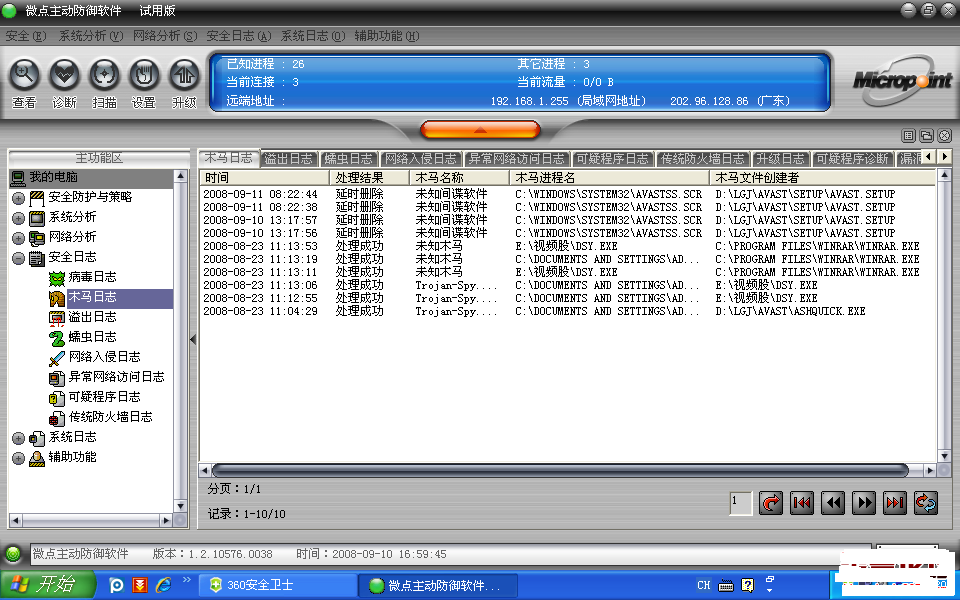Viewport: 960px width, 600px height.
Task: Click the Micropoint logo
Action: [903, 80]
